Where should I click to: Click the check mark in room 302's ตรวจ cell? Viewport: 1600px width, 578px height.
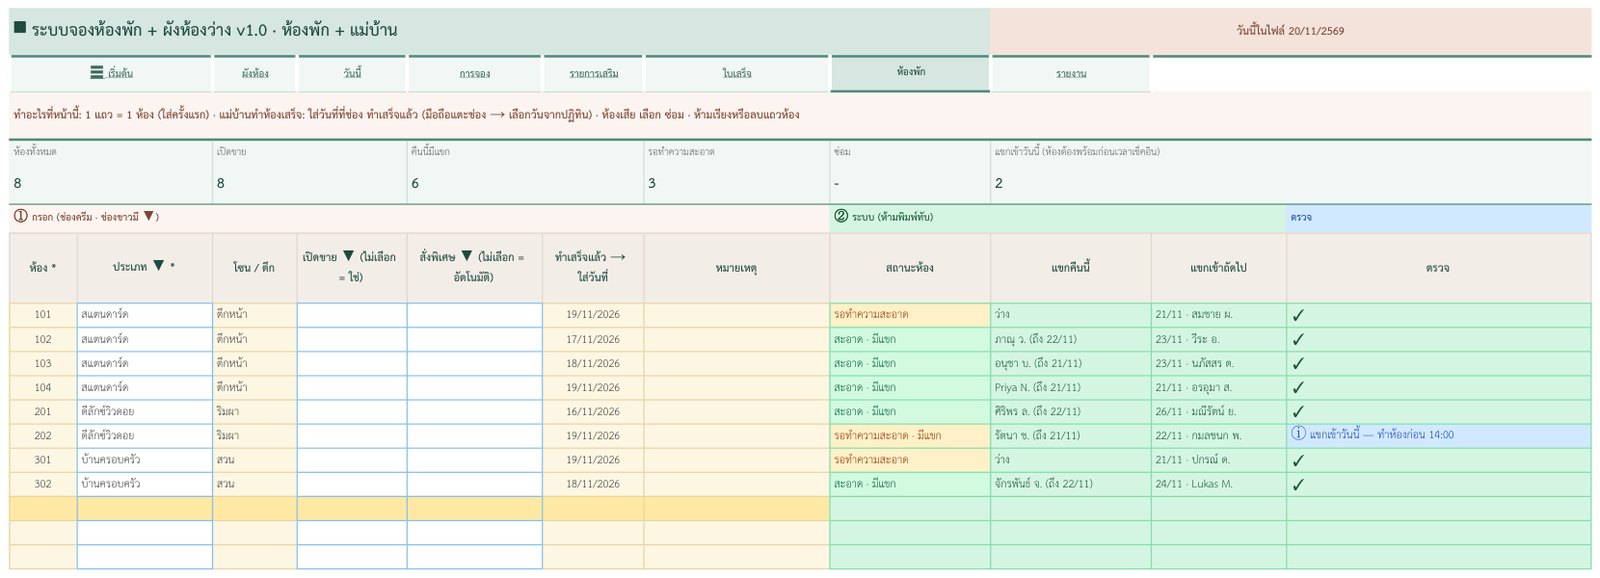click(x=1298, y=484)
